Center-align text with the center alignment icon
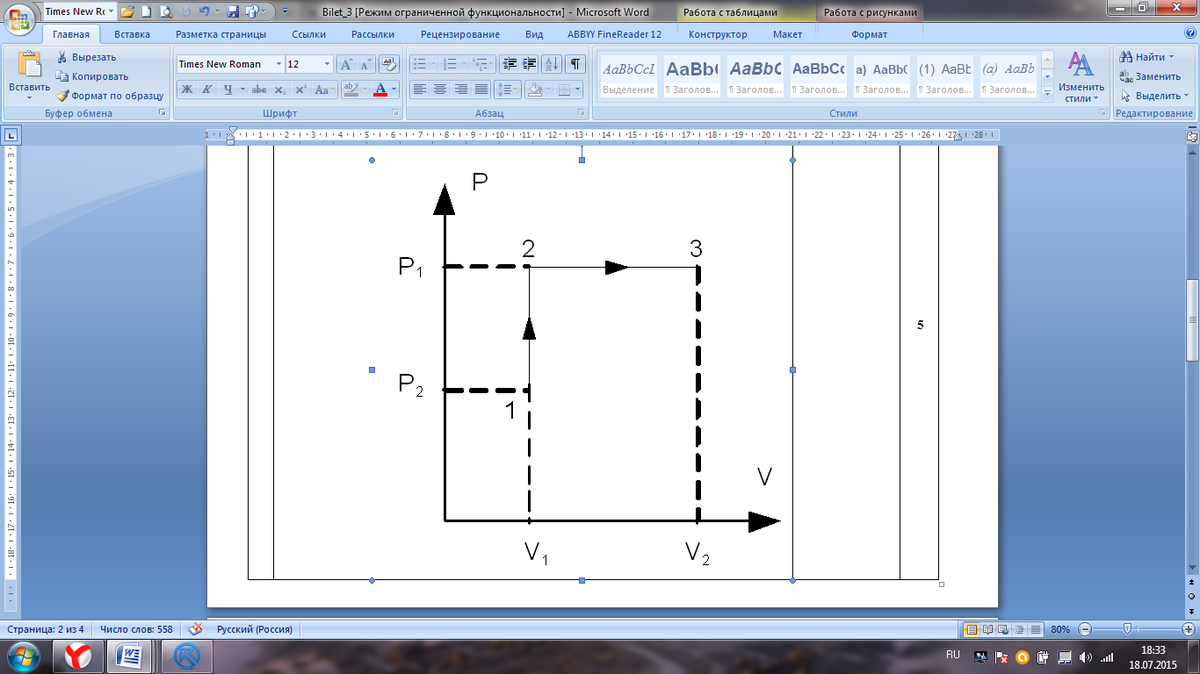The image size is (1200, 674). [x=440, y=89]
